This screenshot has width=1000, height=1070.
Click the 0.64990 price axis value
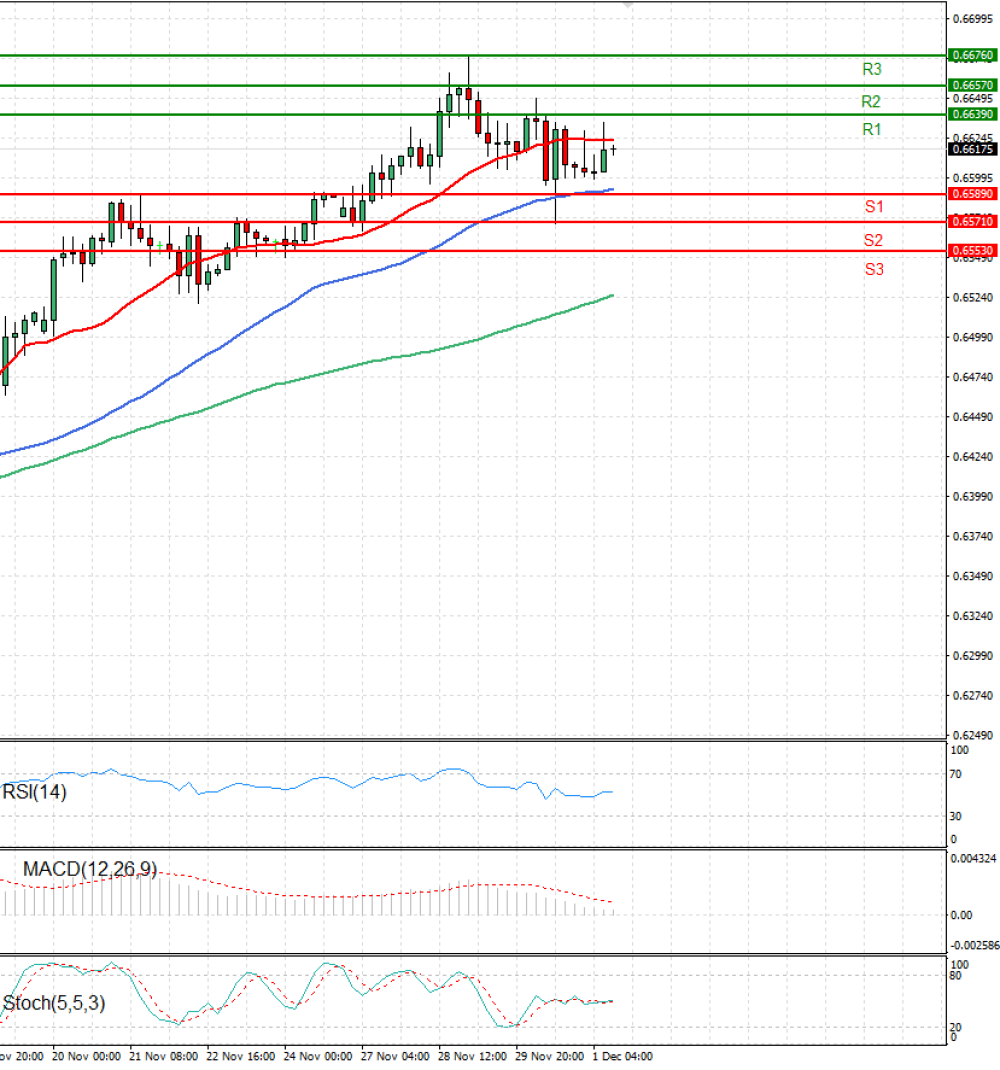pyautogui.click(x=973, y=337)
